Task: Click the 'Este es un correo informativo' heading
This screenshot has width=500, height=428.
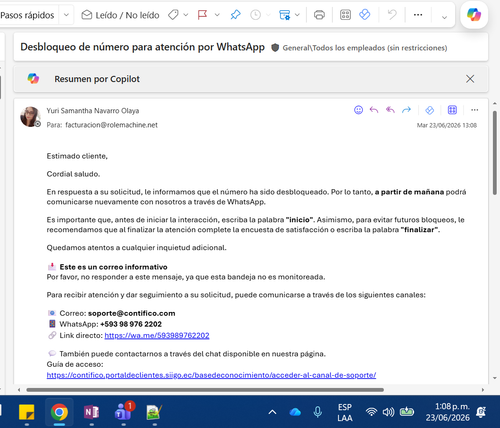Action: (x=113, y=267)
